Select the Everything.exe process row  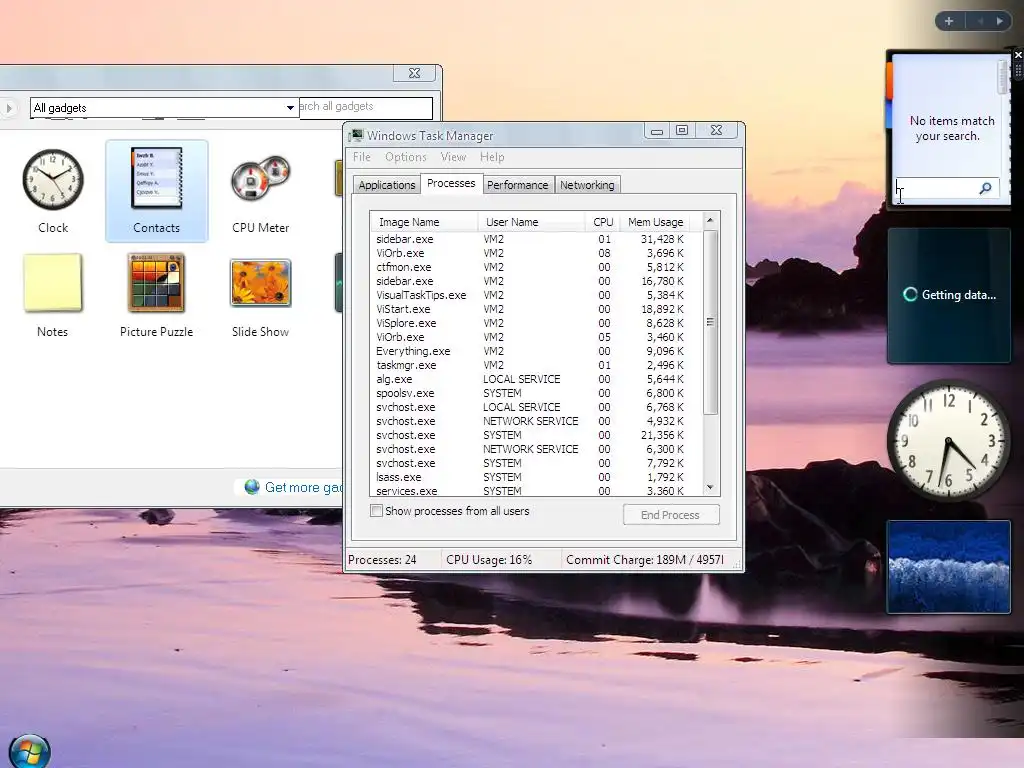coord(537,351)
